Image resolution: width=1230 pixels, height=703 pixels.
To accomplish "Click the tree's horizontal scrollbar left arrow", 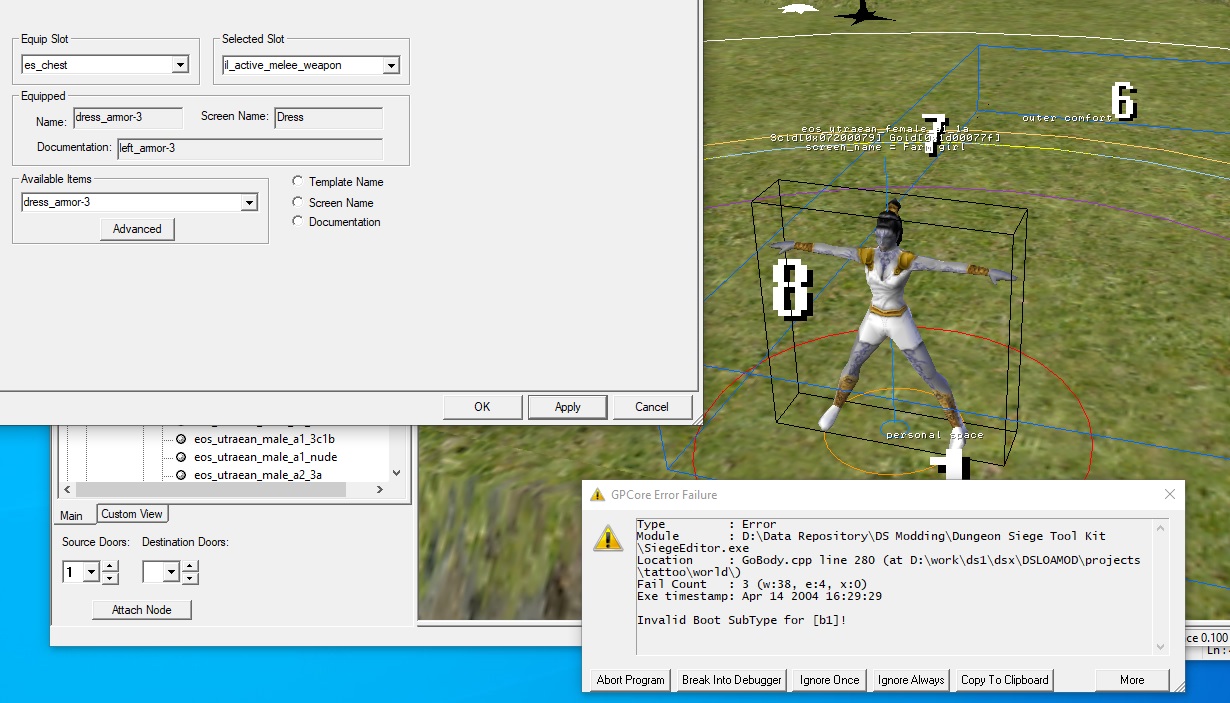I will pos(68,490).
